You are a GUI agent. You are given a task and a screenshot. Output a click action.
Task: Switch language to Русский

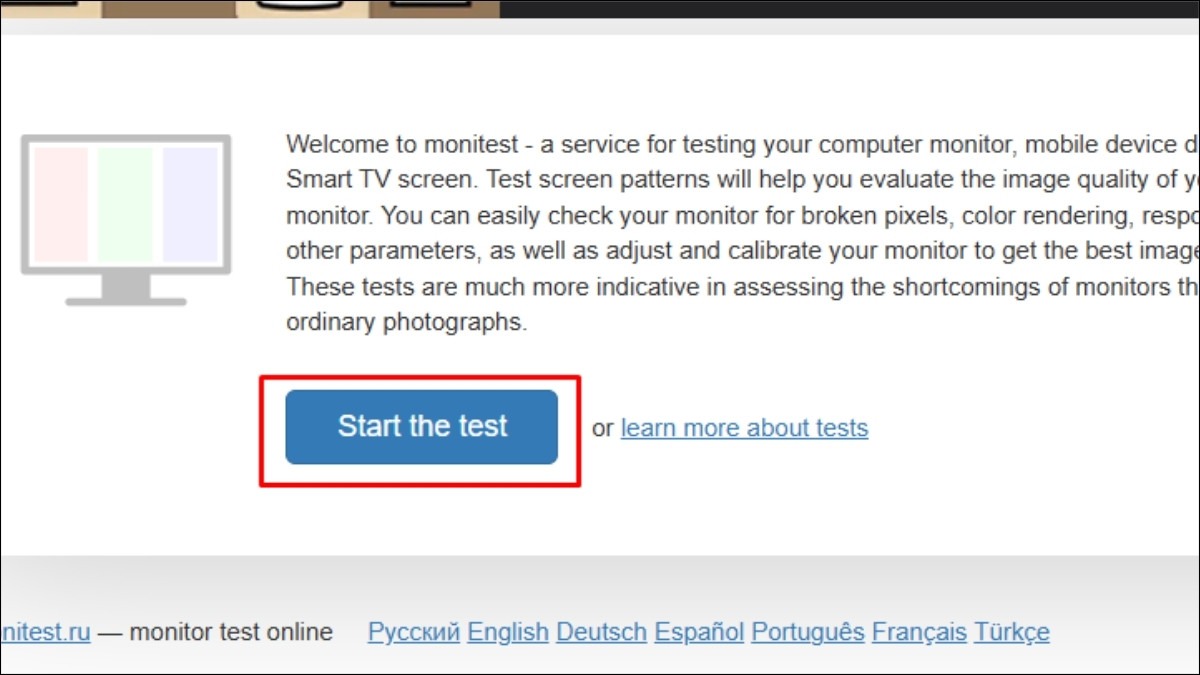[414, 632]
